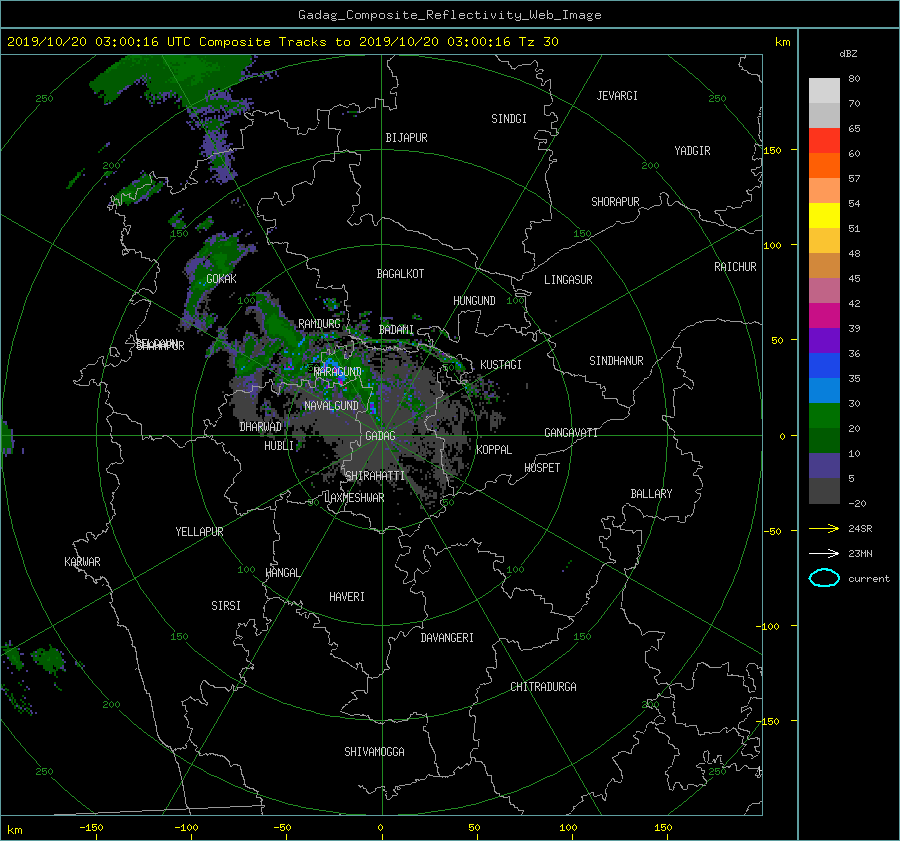The height and width of the screenshot is (841, 900).
Task: Pick the dark gray -20 dBZ swatch
Action: click(824, 491)
